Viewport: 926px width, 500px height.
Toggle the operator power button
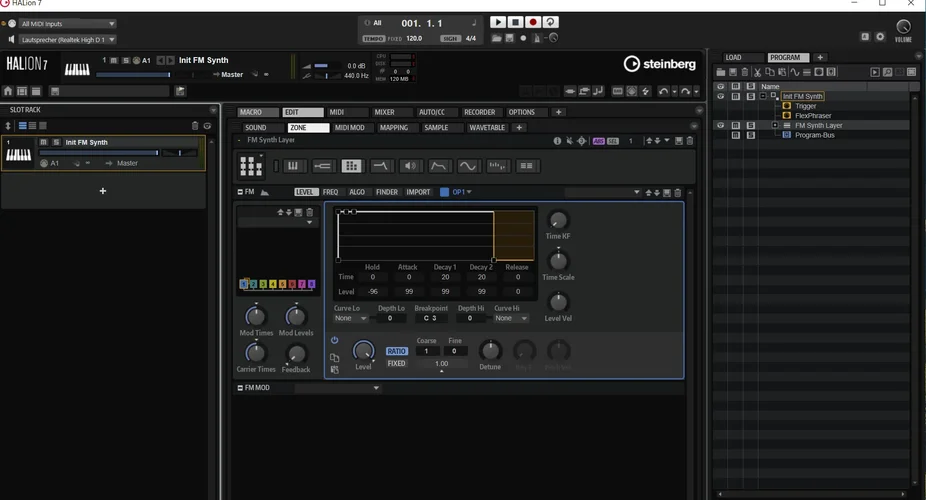(335, 341)
